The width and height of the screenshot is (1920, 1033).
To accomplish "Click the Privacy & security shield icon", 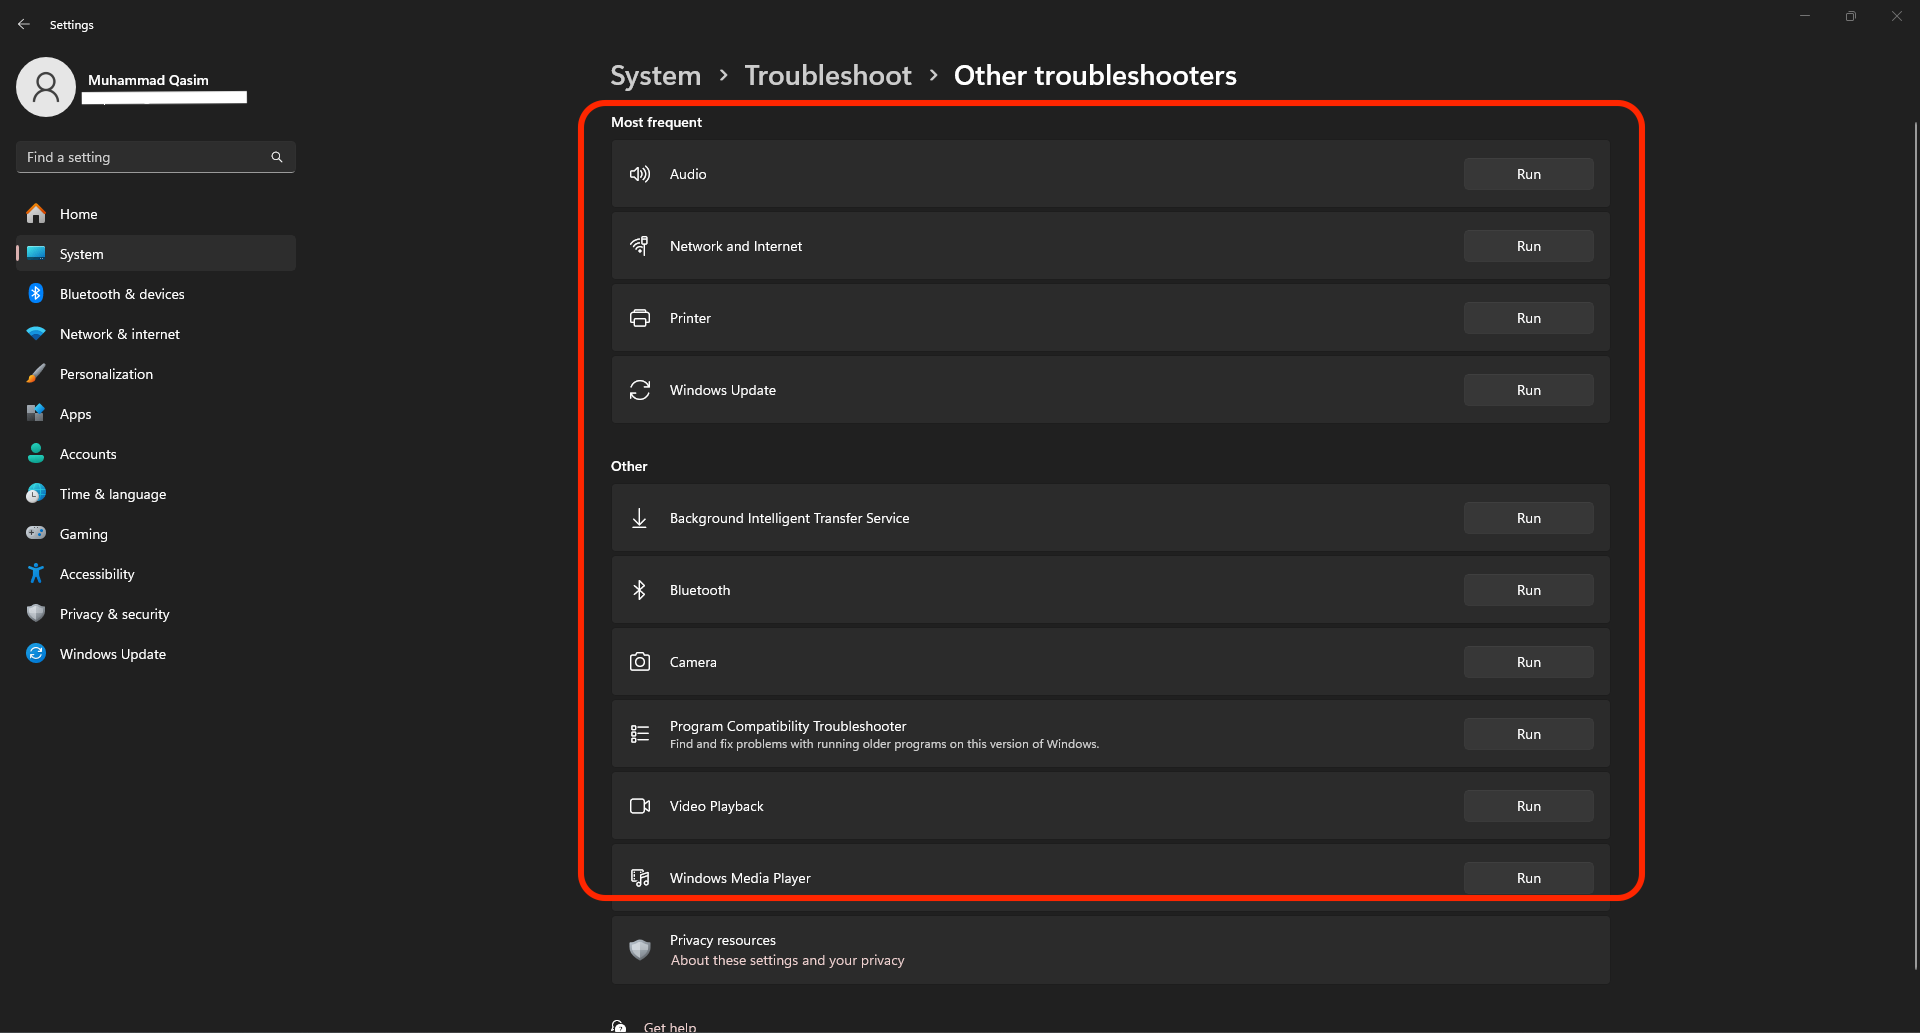I will [x=36, y=614].
